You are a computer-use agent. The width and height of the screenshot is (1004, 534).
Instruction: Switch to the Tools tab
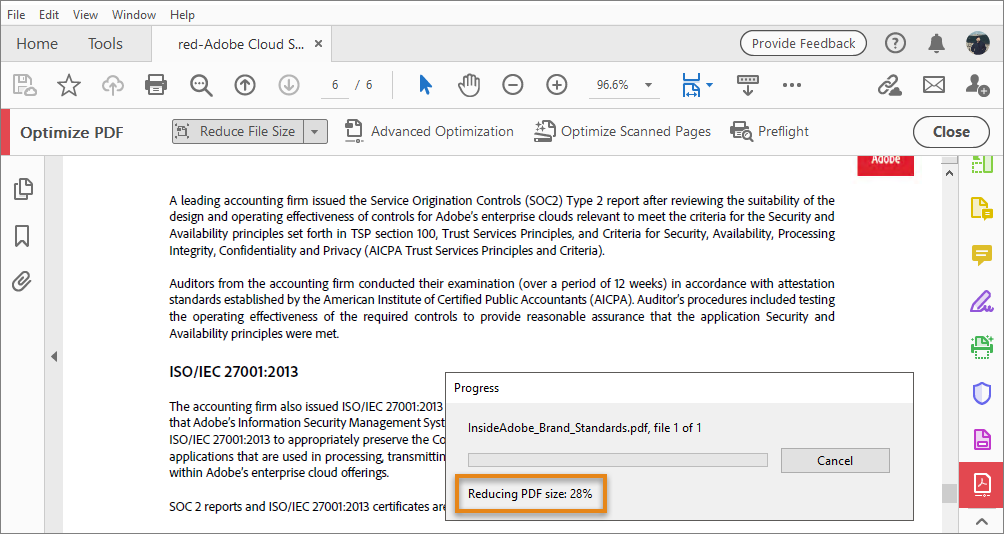106,44
